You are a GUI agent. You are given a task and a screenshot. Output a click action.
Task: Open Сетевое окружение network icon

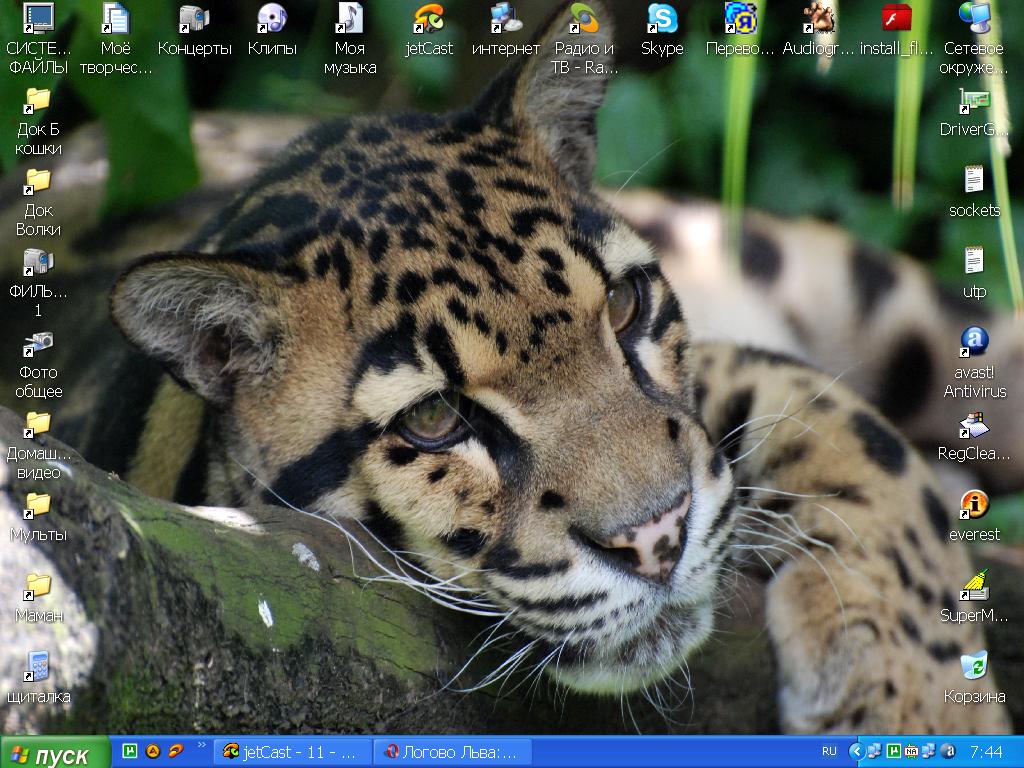pyautogui.click(x=974, y=18)
